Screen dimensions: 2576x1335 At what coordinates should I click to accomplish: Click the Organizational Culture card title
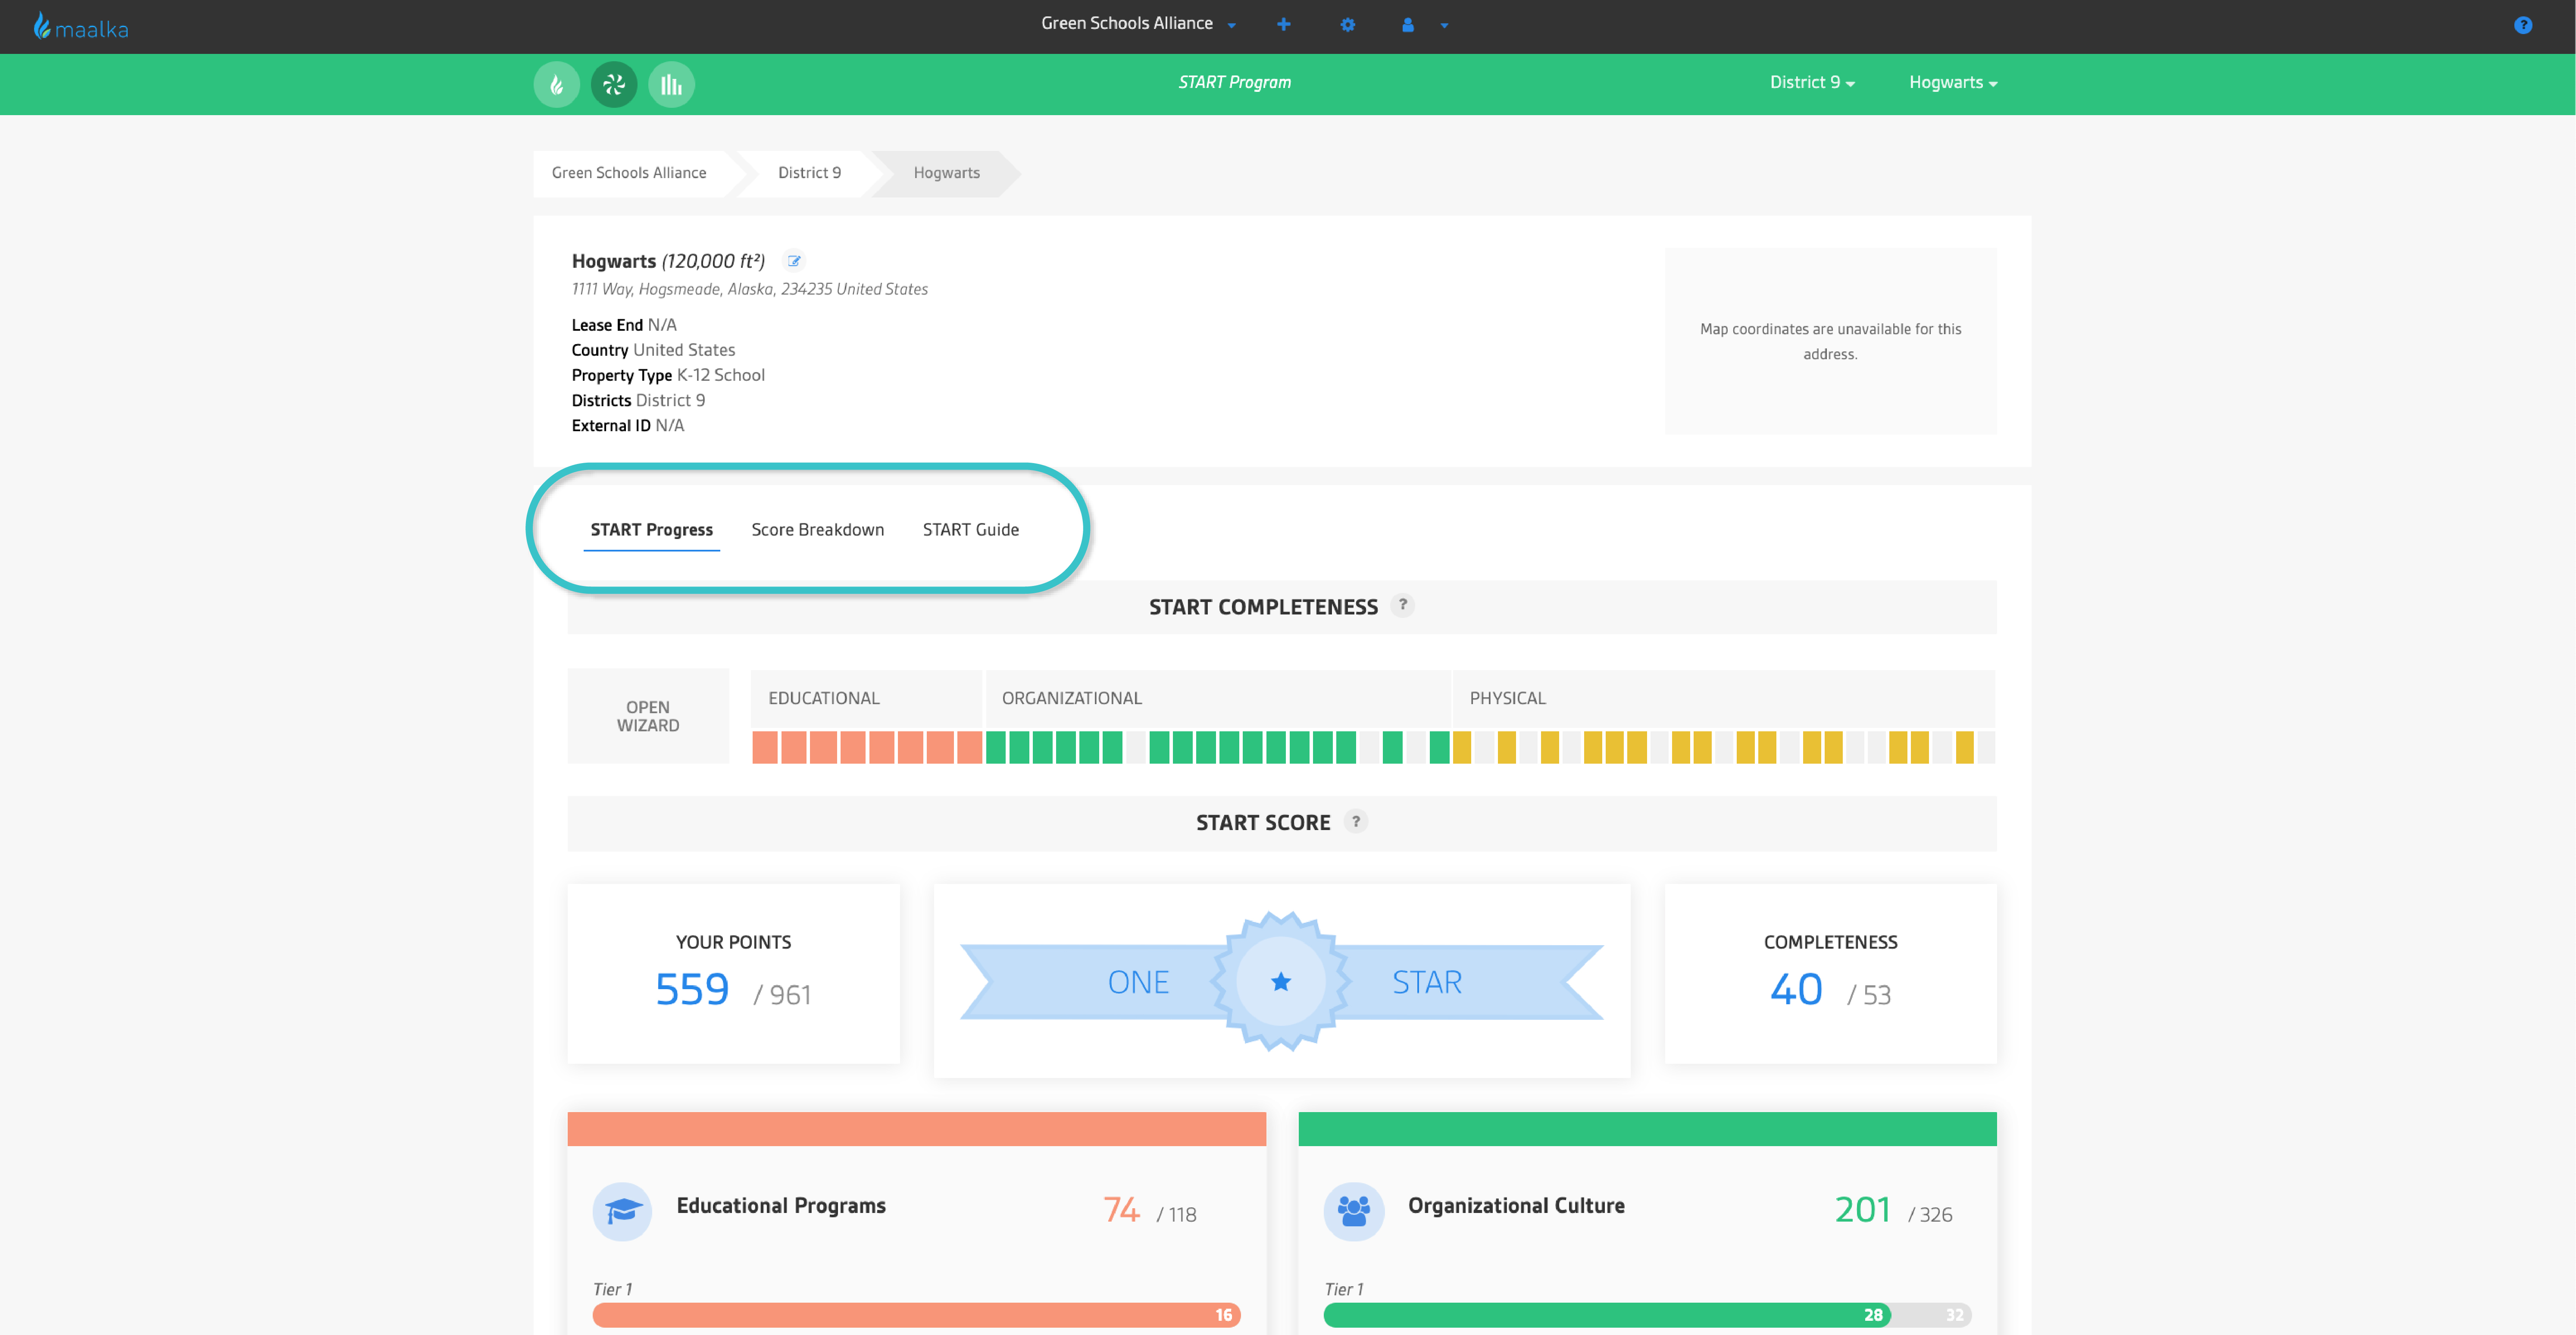tap(1516, 1206)
